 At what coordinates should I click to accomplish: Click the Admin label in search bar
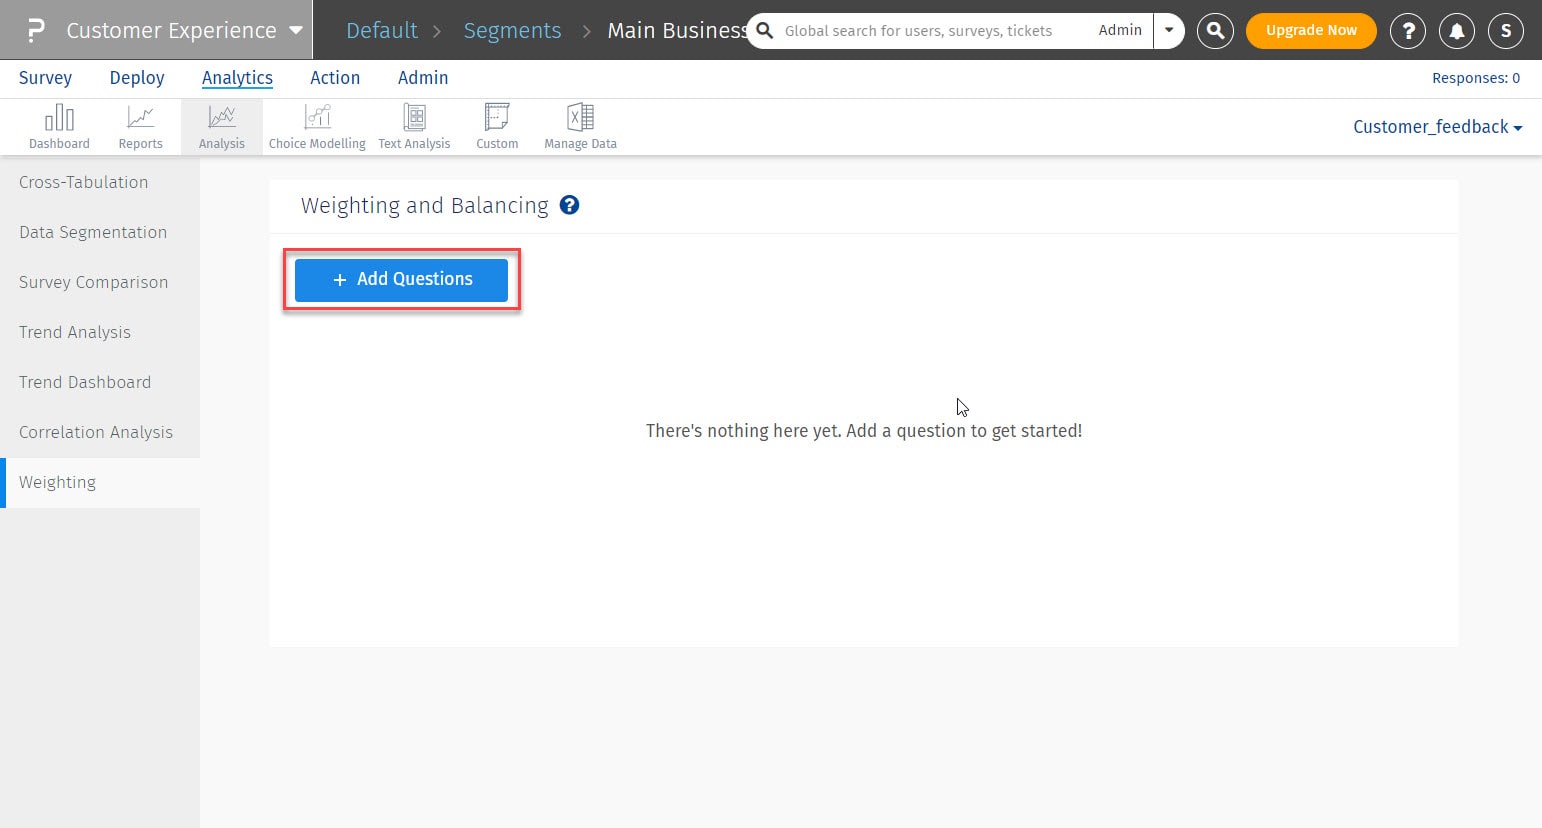click(x=1120, y=30)
